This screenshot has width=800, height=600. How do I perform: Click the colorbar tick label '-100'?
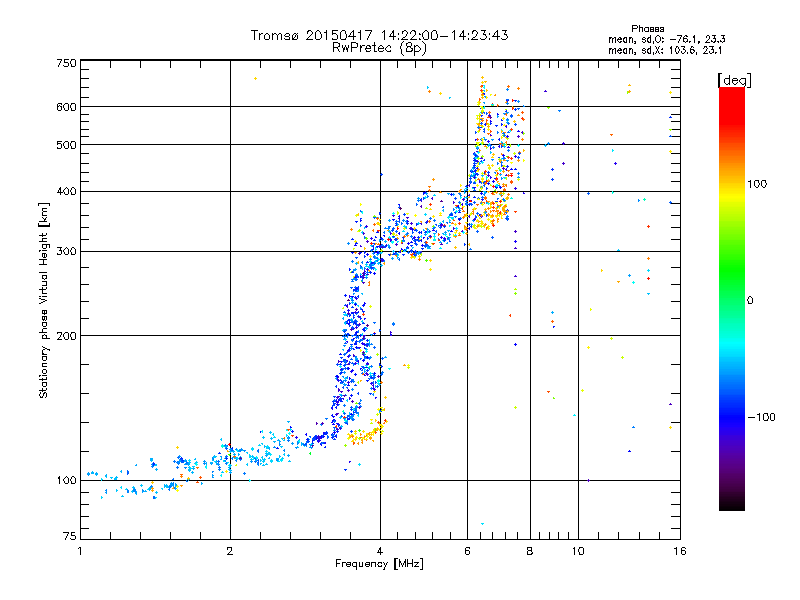click(x=761, y=417)
